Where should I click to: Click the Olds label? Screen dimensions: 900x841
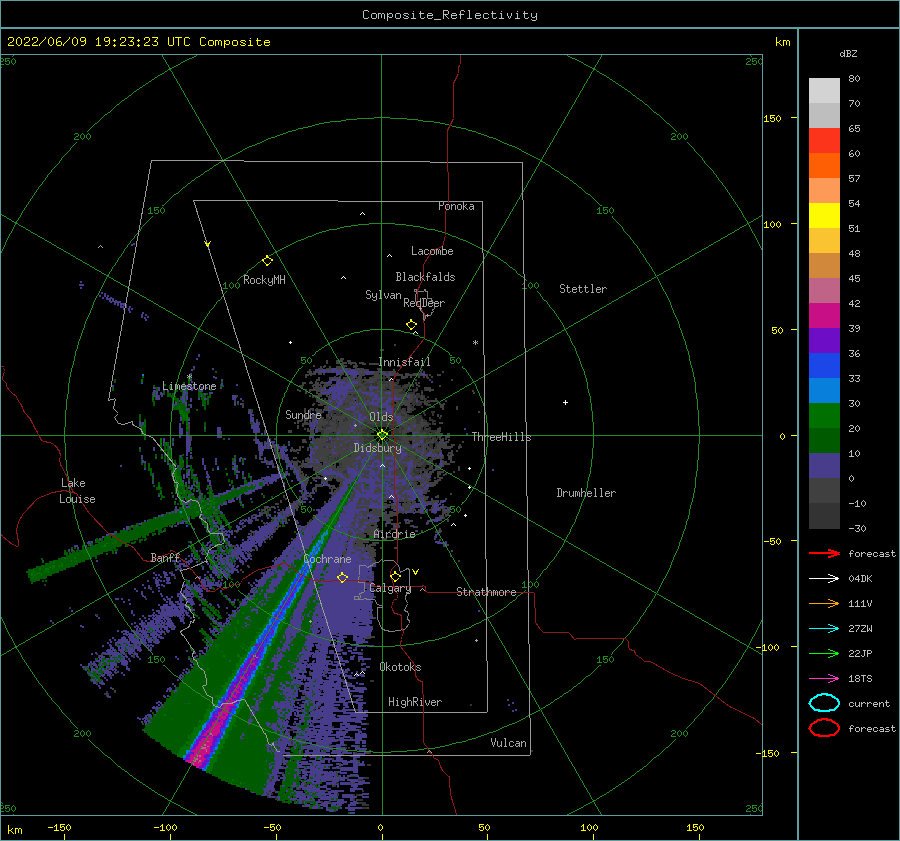point(381,417)
